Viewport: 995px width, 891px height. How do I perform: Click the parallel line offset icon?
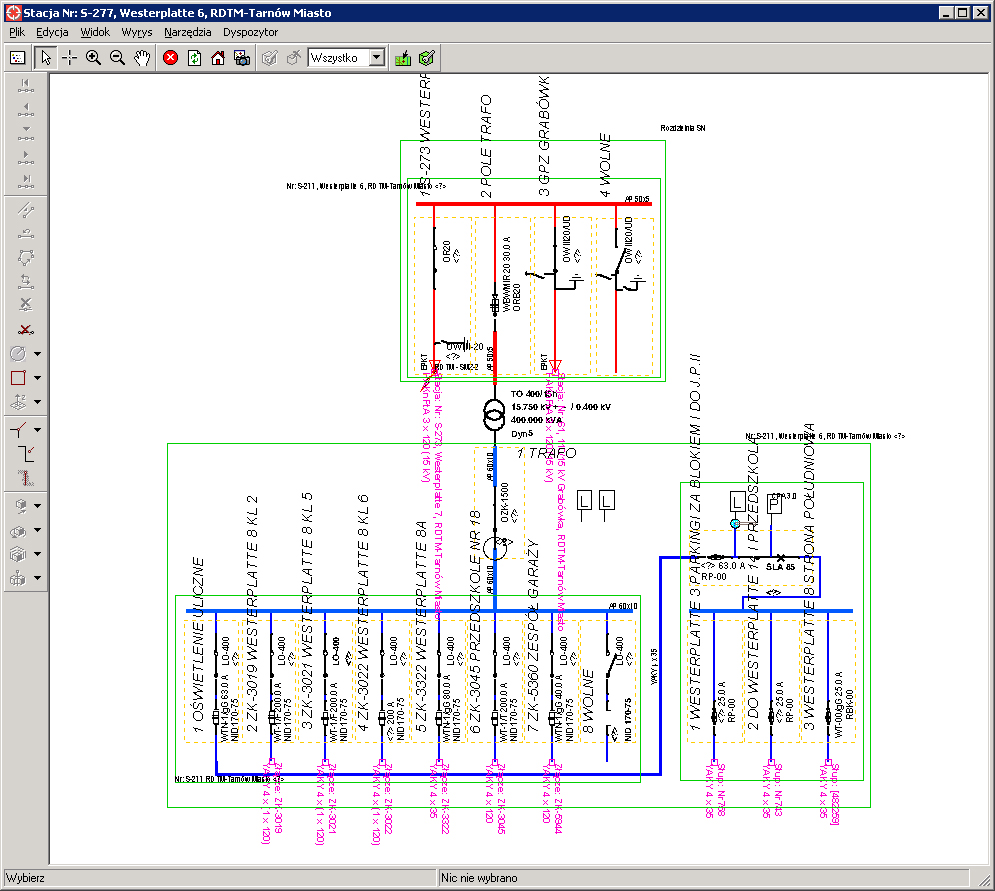tap(25, 210)
